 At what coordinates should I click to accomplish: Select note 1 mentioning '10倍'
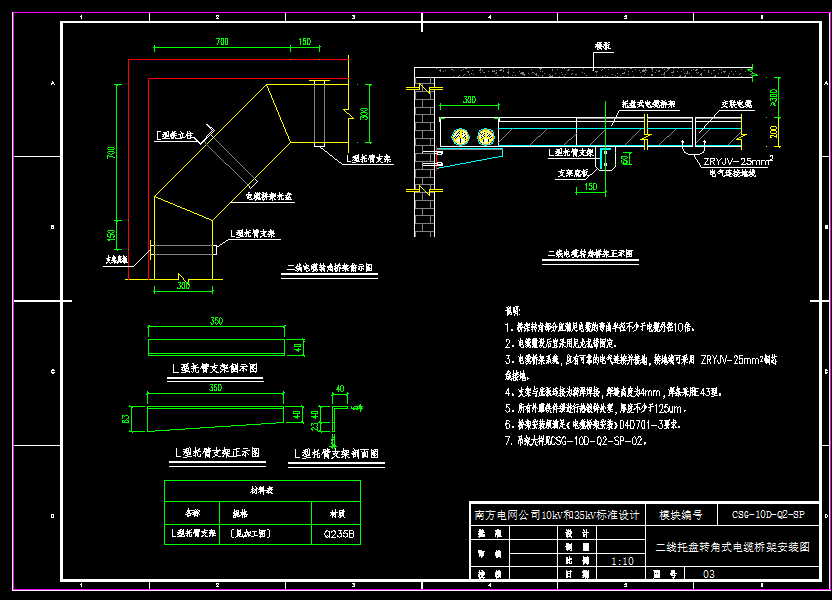click(x=600, y=327)
